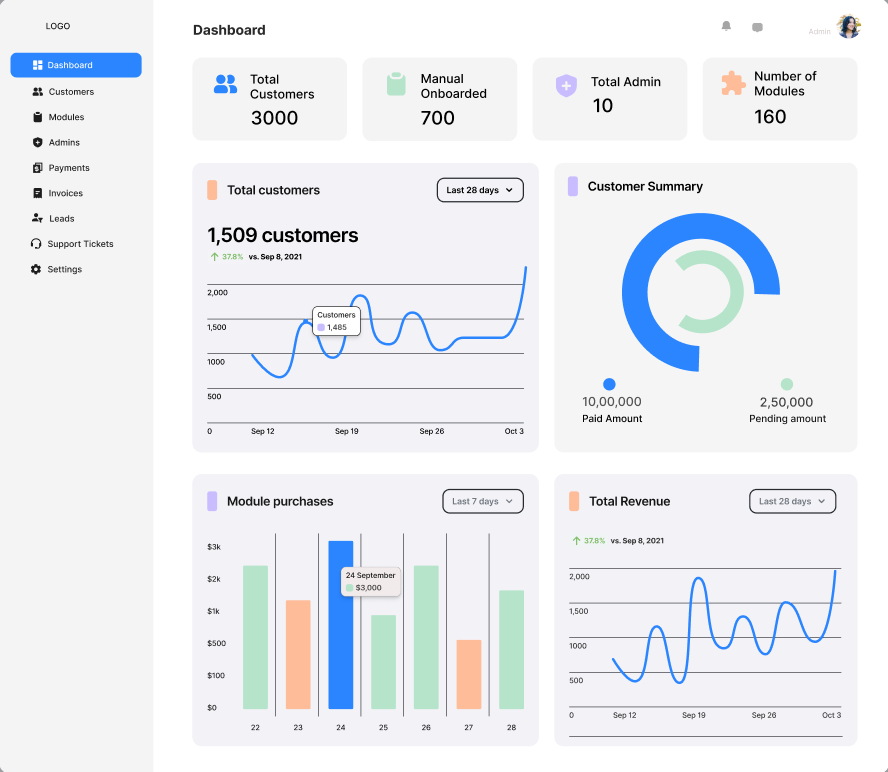Select the highlighted Dashboard sidebar button
Viewport: 888px width, 772px height.
point(76,65)
